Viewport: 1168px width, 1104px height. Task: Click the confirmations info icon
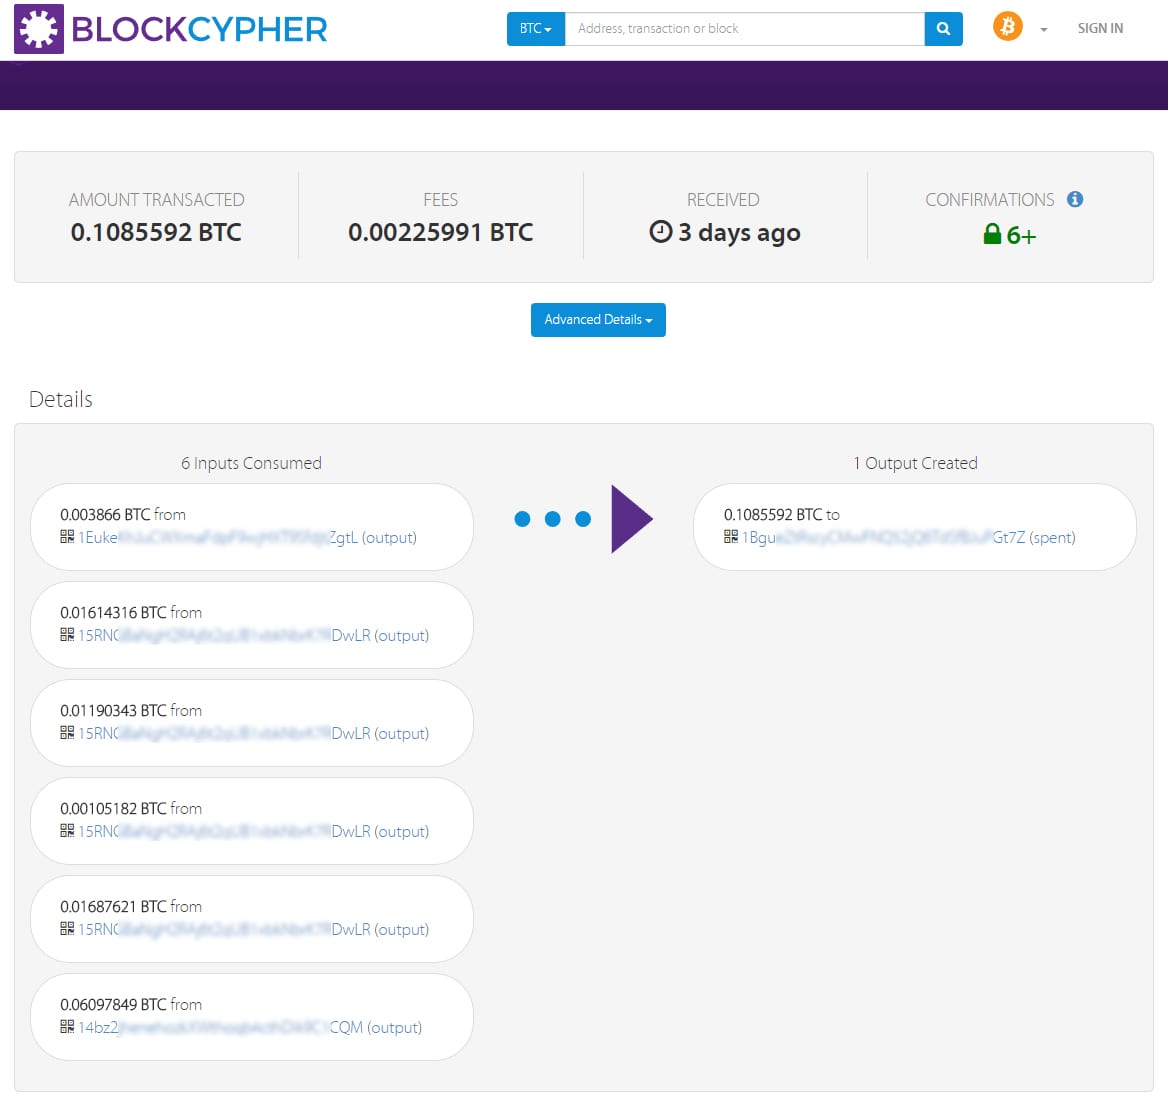pos(1074,199)
